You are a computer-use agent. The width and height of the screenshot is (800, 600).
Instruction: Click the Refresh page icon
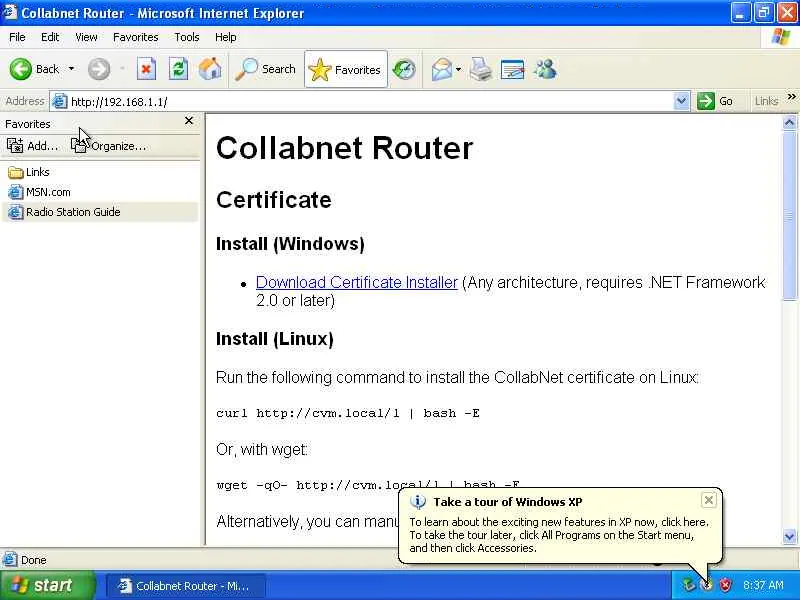(x=178, y=69)
